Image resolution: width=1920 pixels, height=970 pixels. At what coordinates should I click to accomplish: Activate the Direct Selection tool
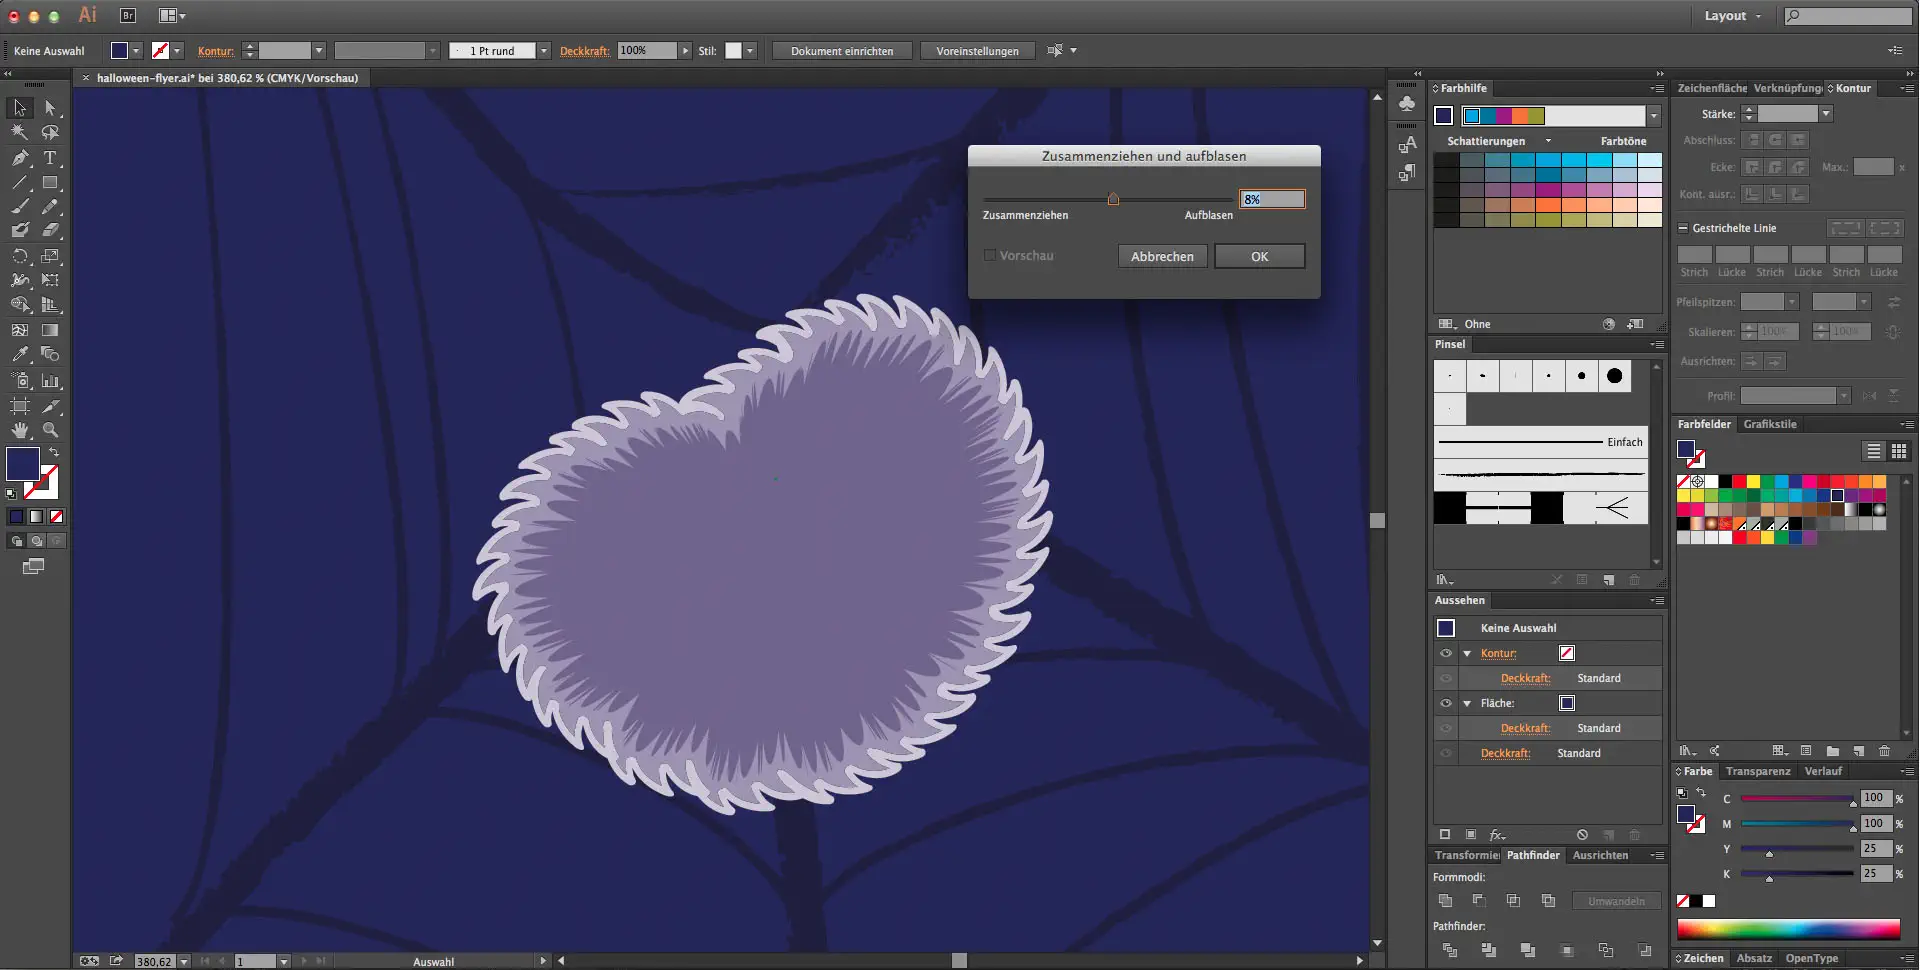pos(50,108)
